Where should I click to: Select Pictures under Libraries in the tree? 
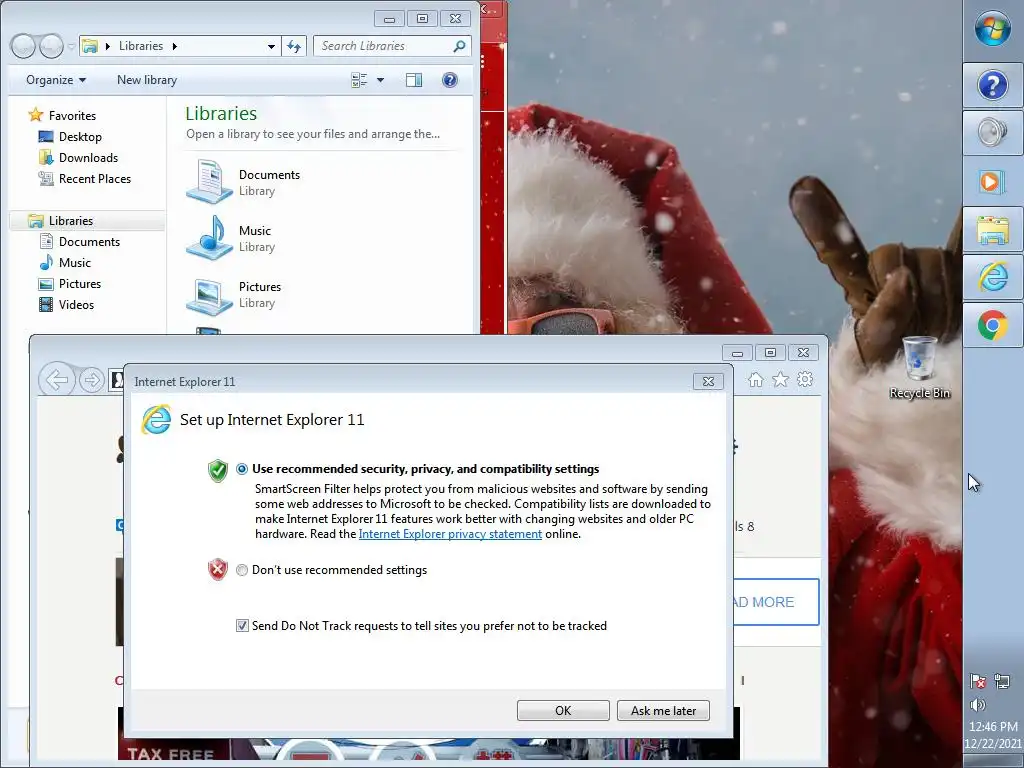(x=80, y=284)
